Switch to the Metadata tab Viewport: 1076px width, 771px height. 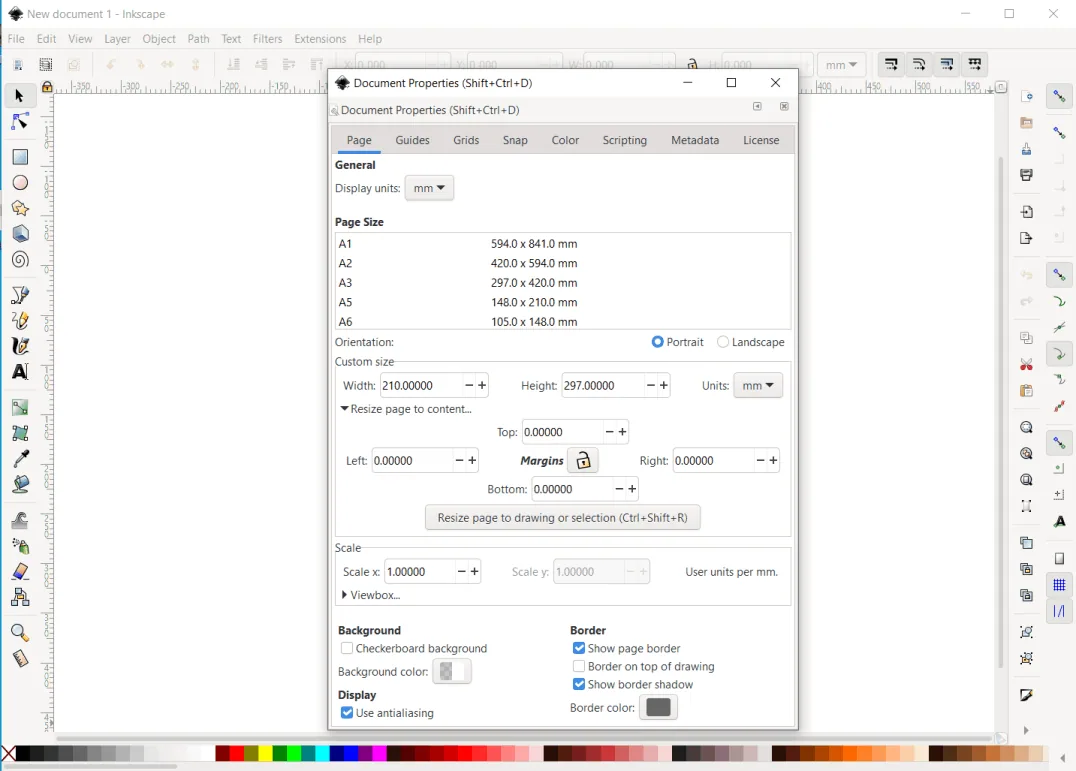click(x=695, y=140)
